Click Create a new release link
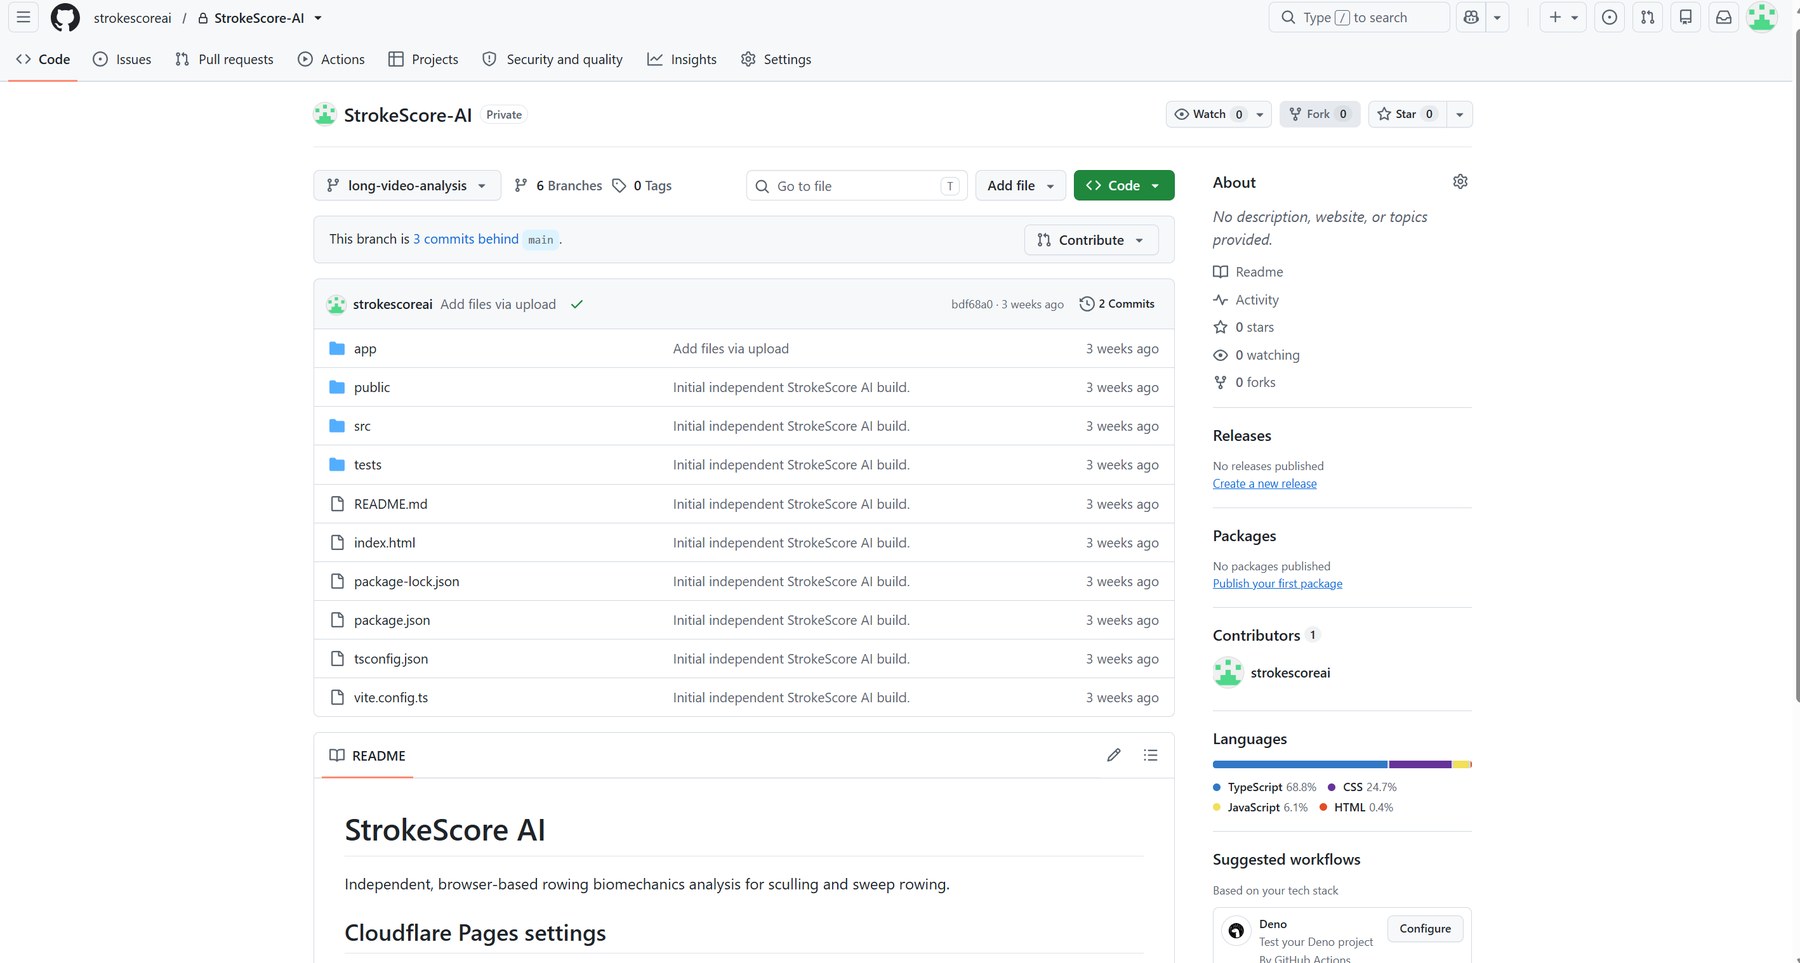The image size is (1800, 963). pyautogui.click(x=1265, y=484)
